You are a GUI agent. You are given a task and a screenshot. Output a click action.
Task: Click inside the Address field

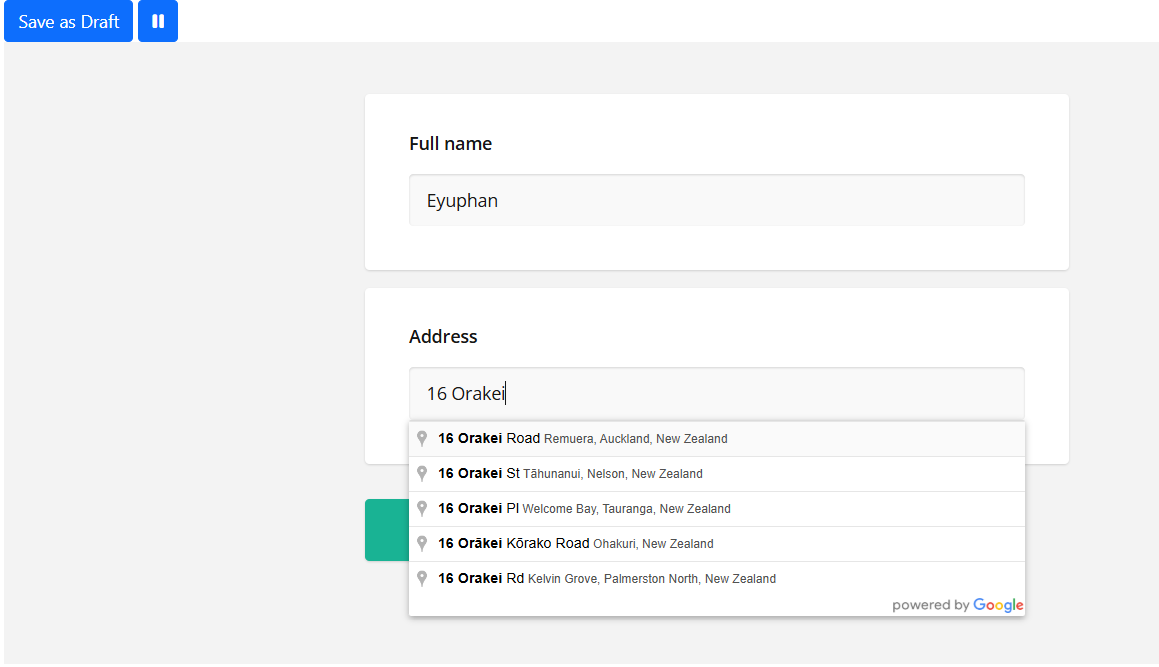coord(716,393)
